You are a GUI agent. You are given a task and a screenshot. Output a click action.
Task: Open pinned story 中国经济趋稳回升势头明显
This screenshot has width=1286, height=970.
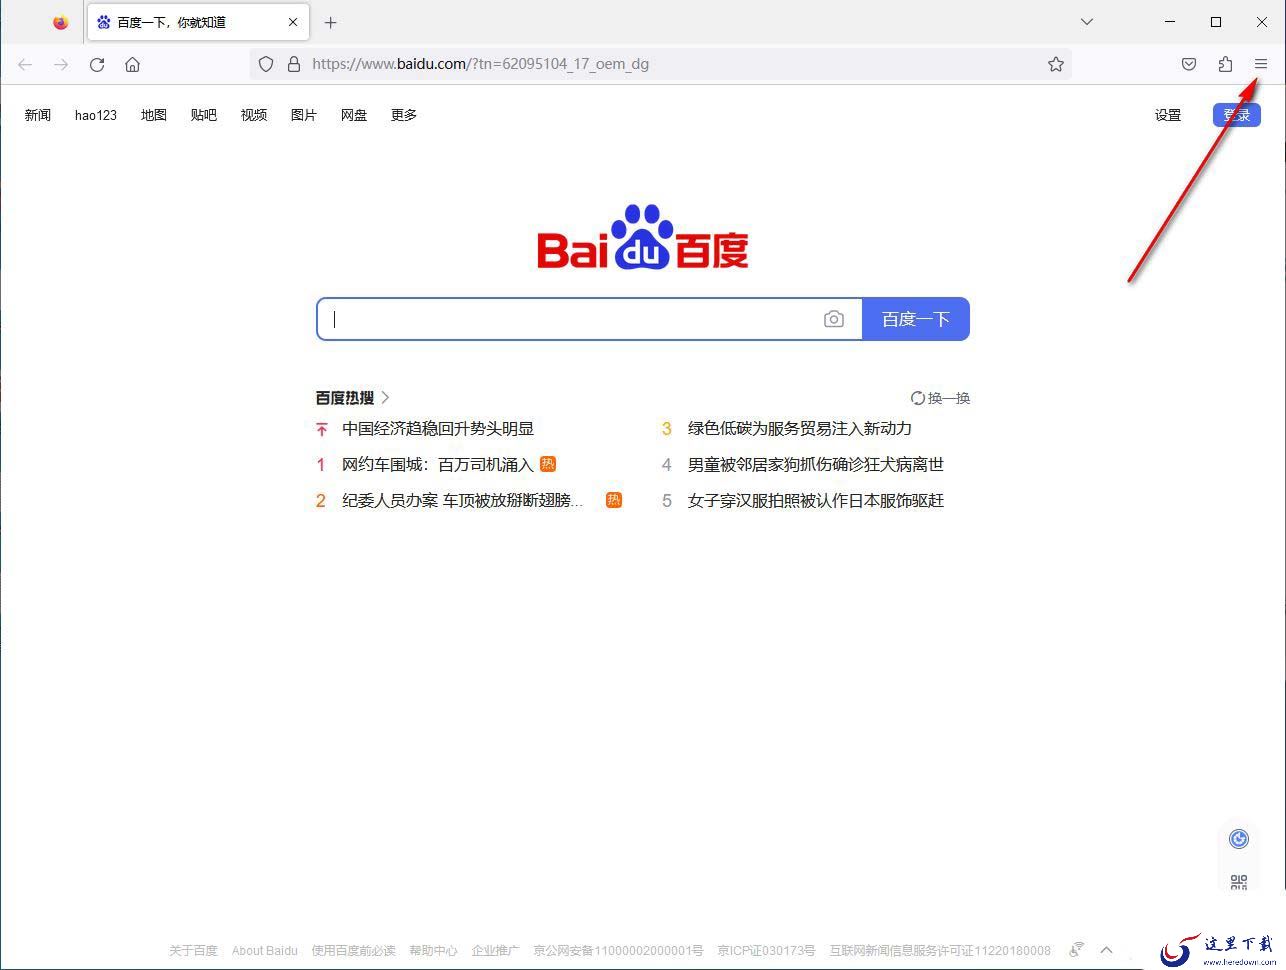pos(438,428)
